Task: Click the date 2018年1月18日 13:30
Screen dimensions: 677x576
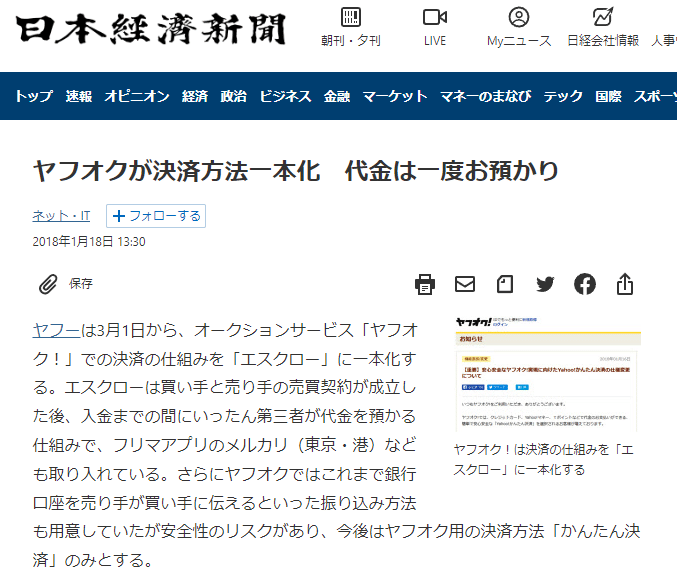Action: pyautogui.click(x=89, y=241)
